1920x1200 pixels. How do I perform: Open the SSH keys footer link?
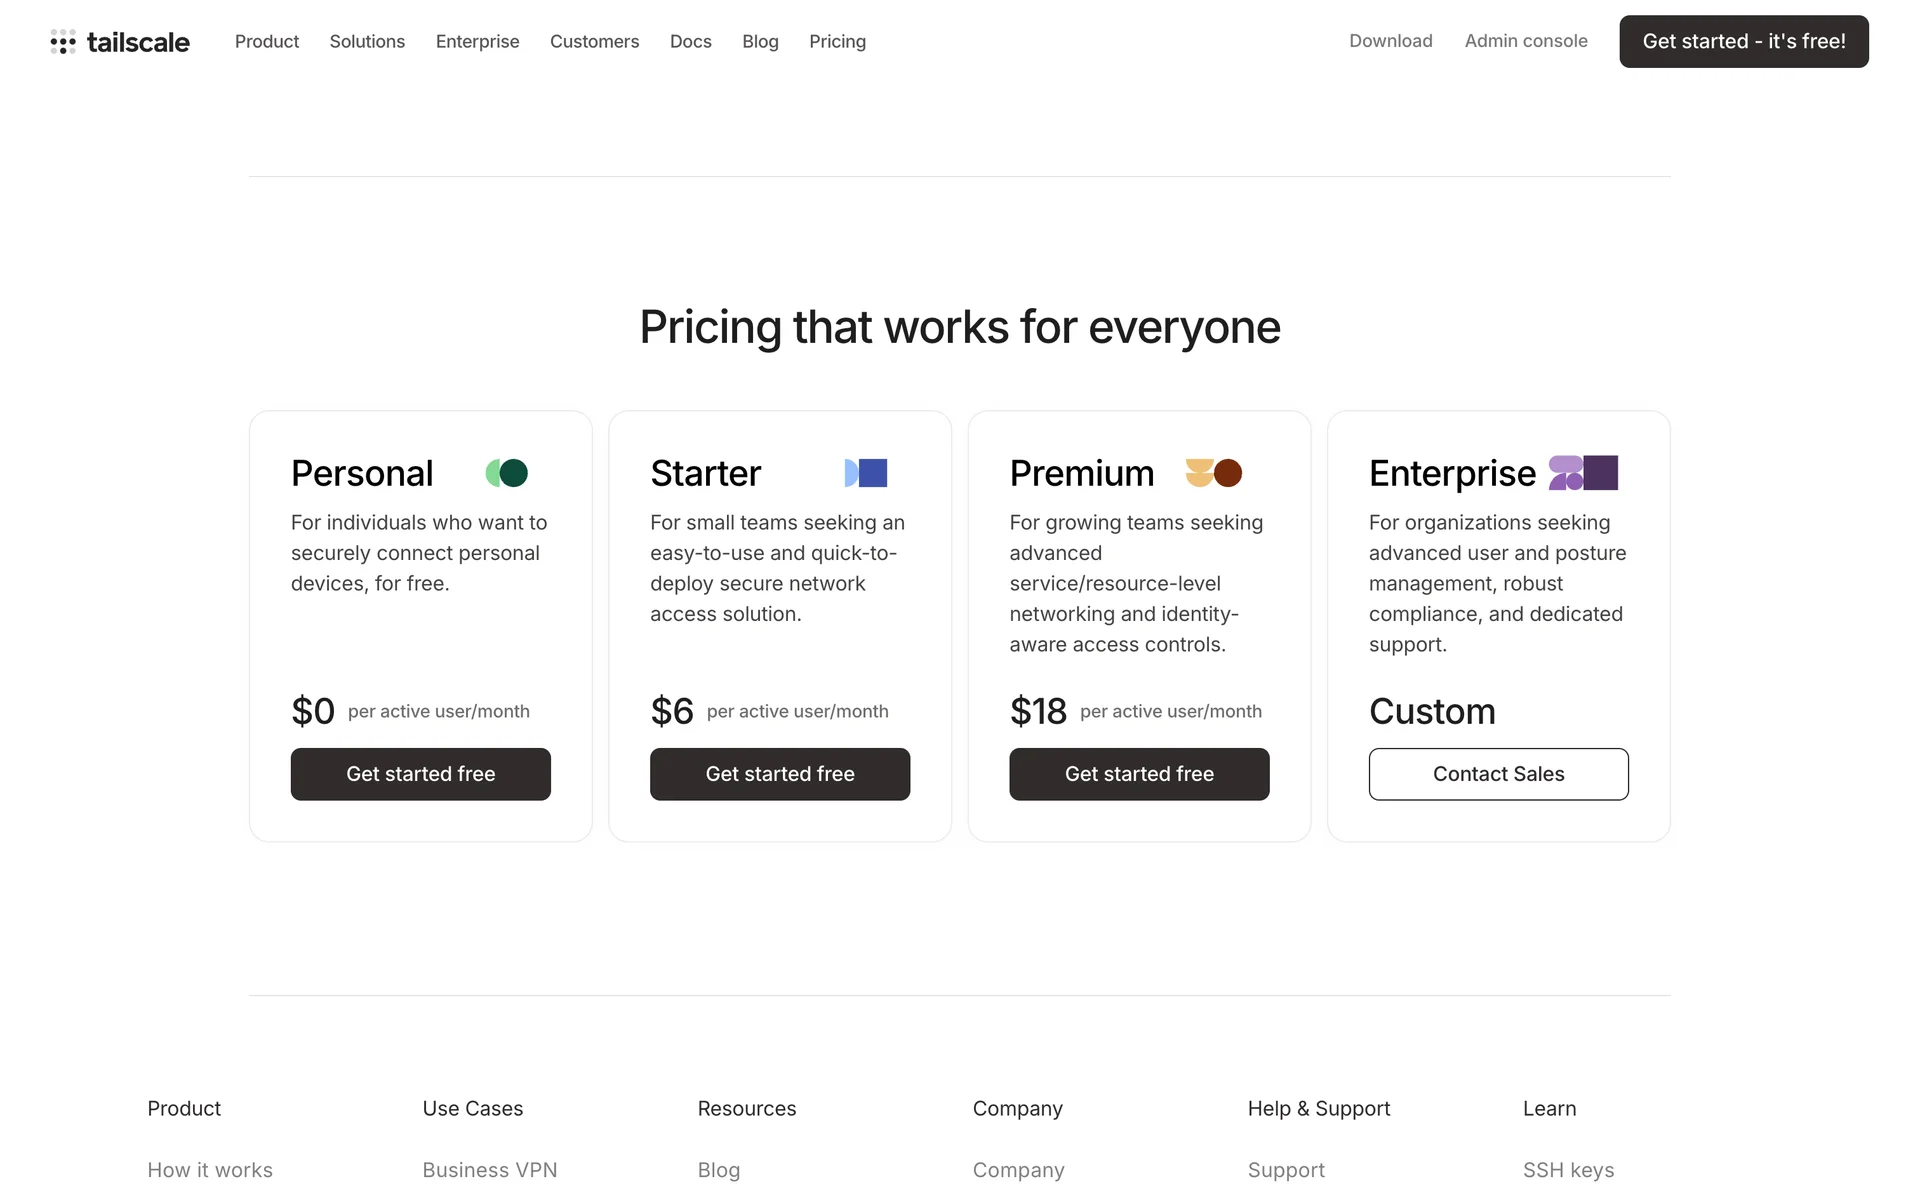click(1568, 1170)
